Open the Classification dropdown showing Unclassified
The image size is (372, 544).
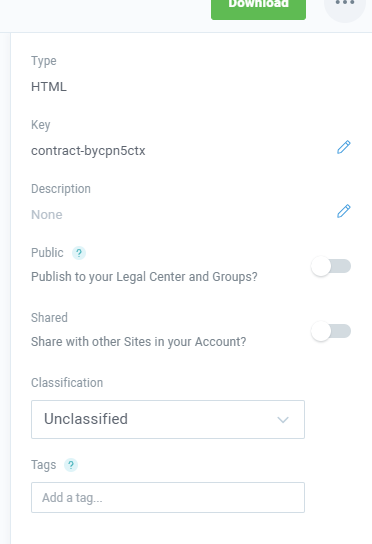coord(168,419)
